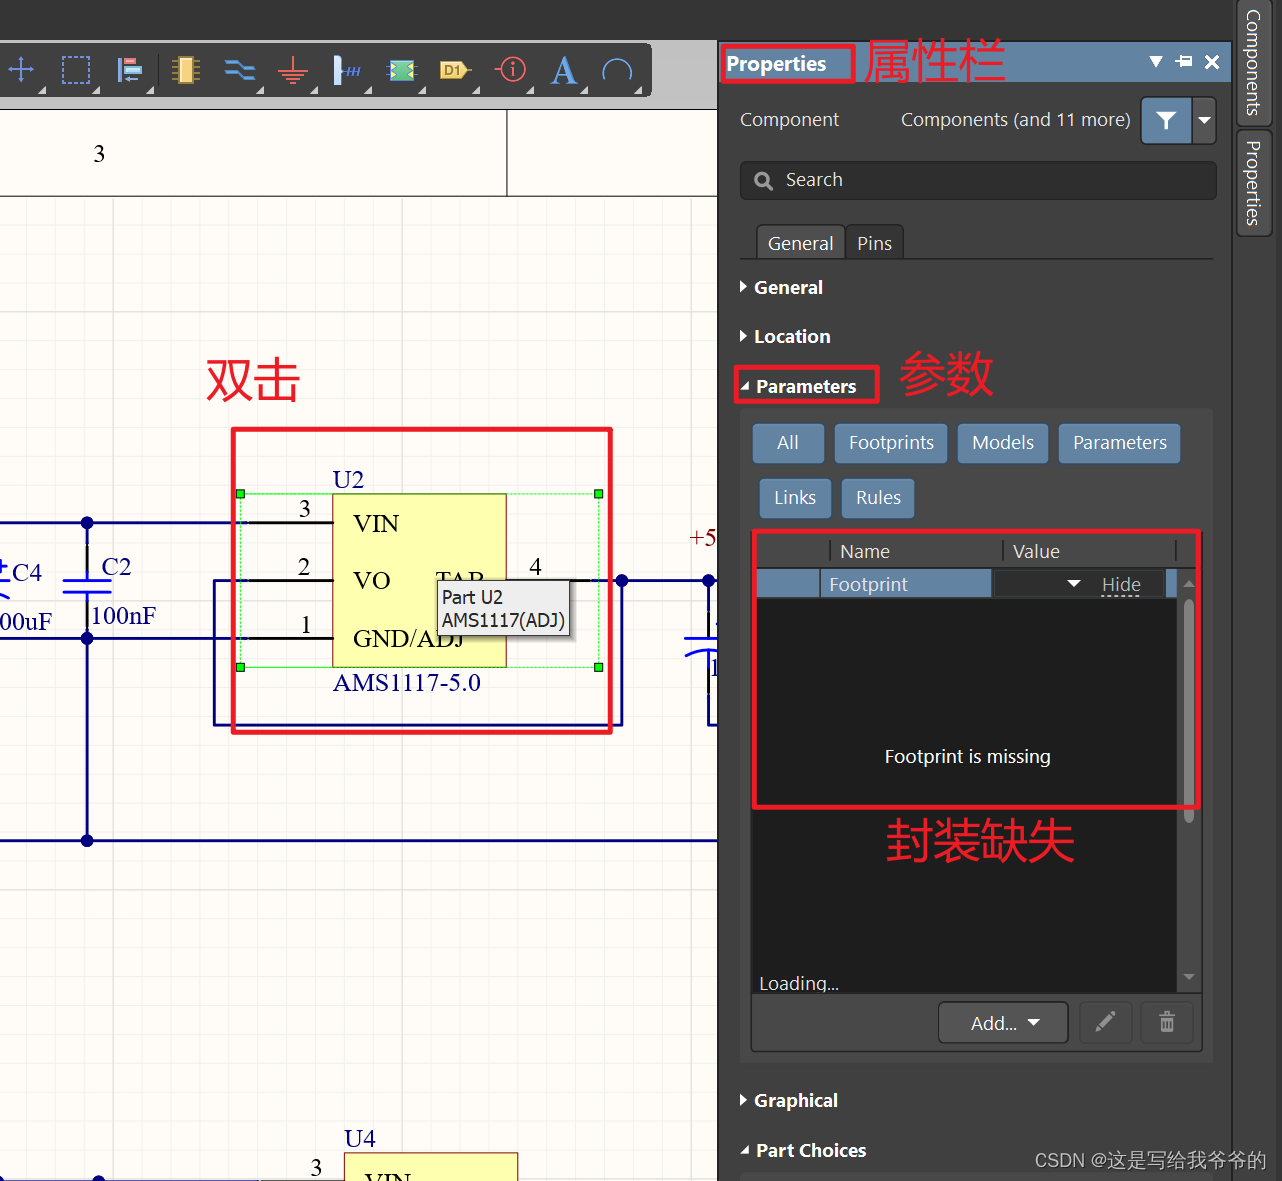
Task: Select the Place Part component tool
Action: click(186, 70)
